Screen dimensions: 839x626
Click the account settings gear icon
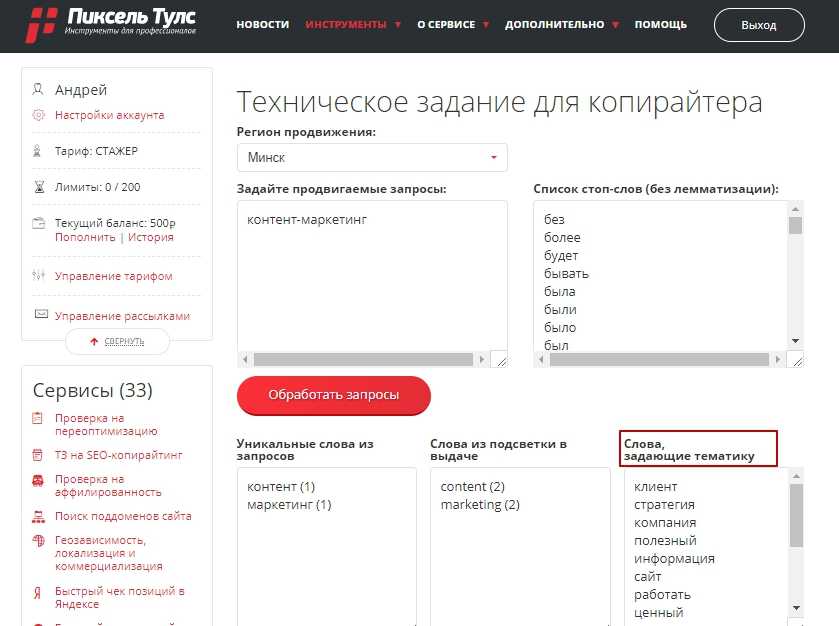[39, 115]
